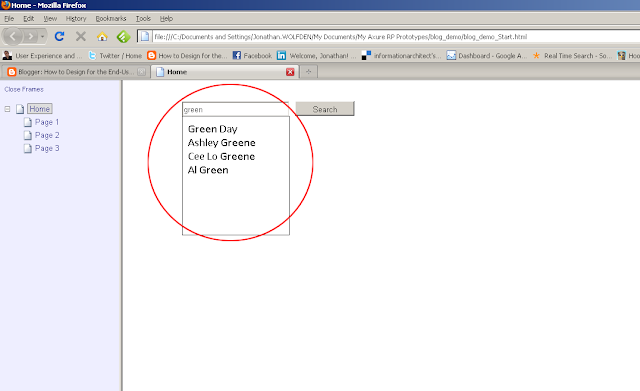Screen dimensions: 640x391
Task: Click the page icon in the address bar
Action: [144, 36]
